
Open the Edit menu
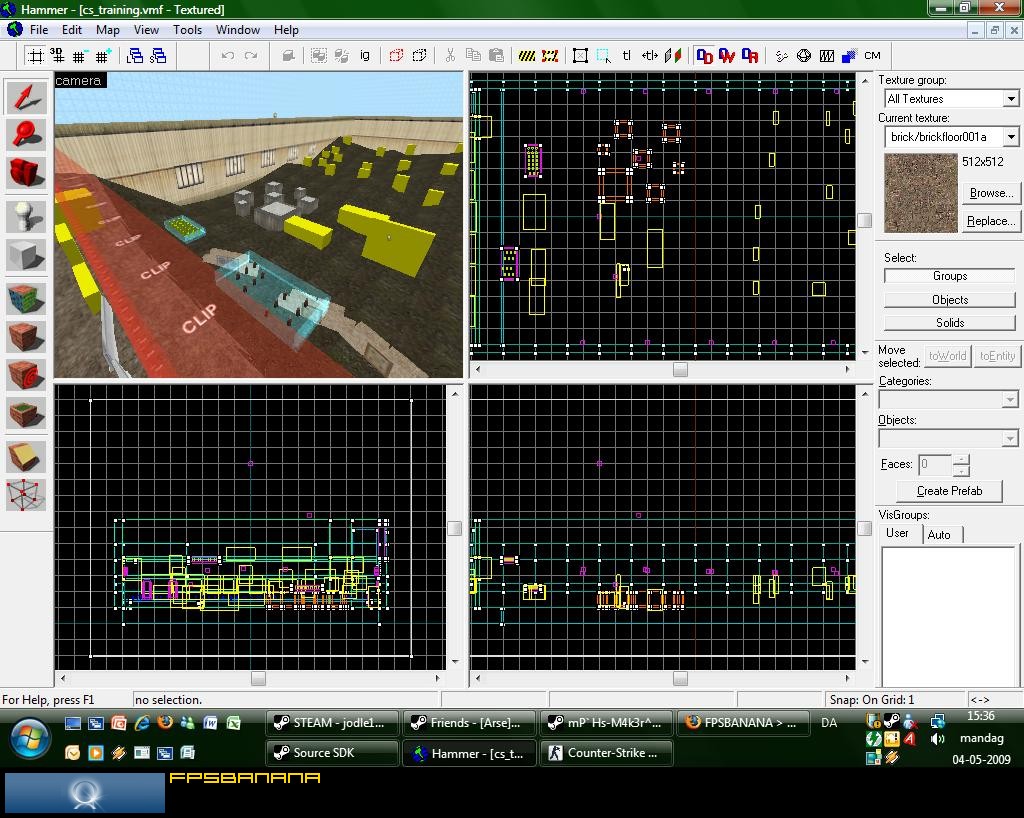click(72, 30)
